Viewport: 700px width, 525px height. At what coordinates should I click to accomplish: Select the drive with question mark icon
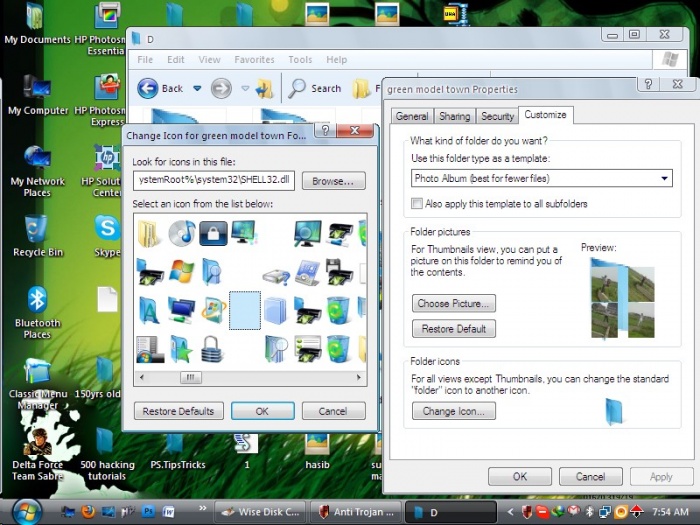276,277
